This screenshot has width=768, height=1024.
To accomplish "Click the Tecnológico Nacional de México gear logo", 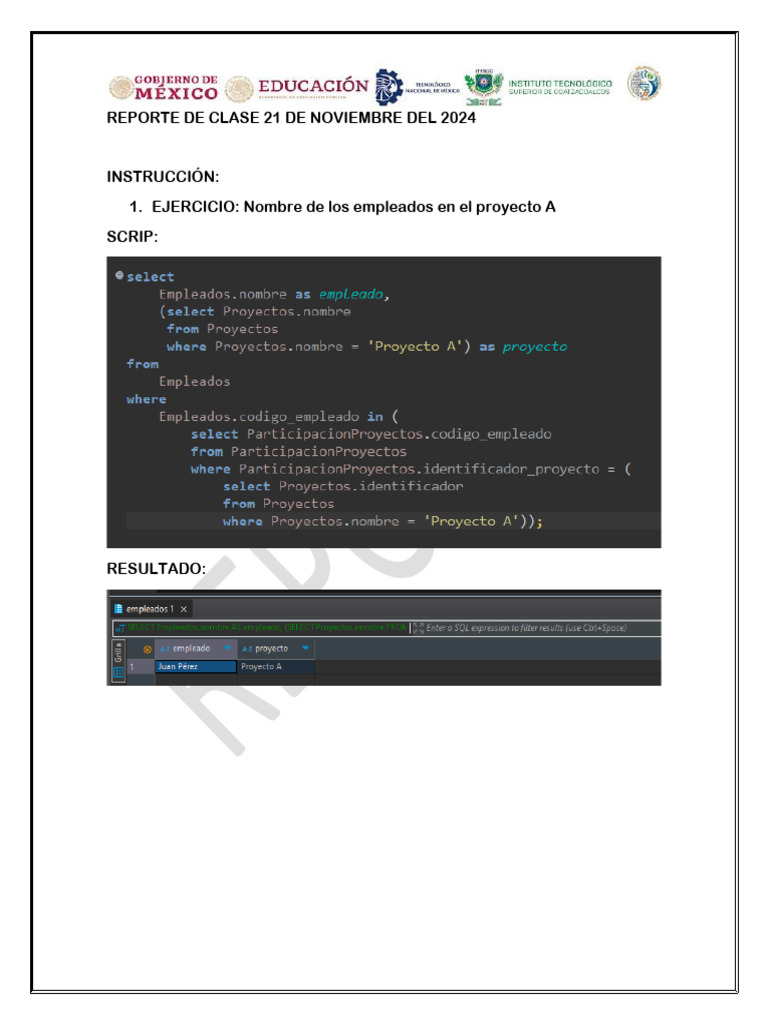I will point(389,88).
